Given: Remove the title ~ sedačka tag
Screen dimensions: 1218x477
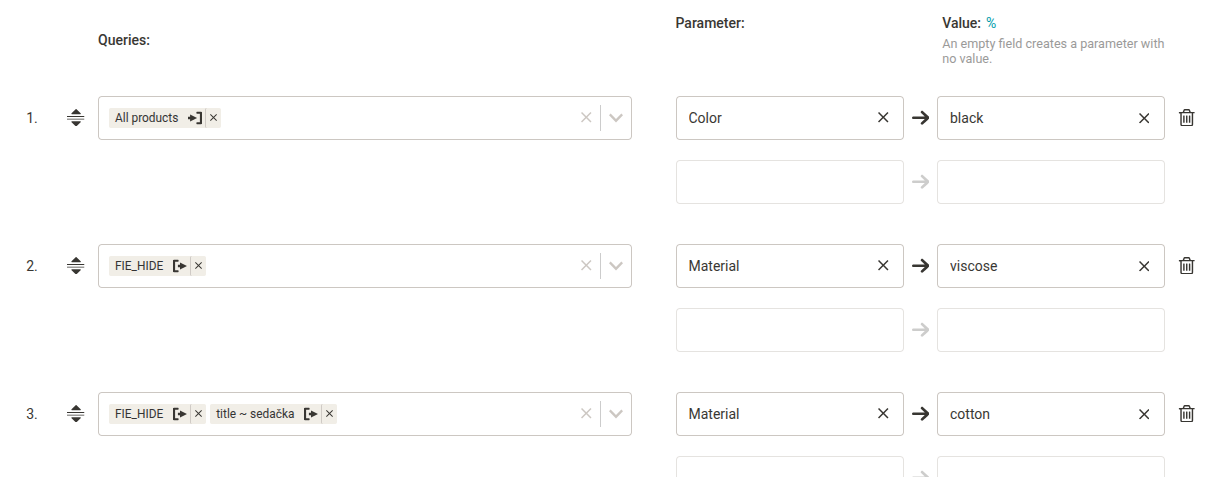Looking at the screenshot, I should coord(330,414).
